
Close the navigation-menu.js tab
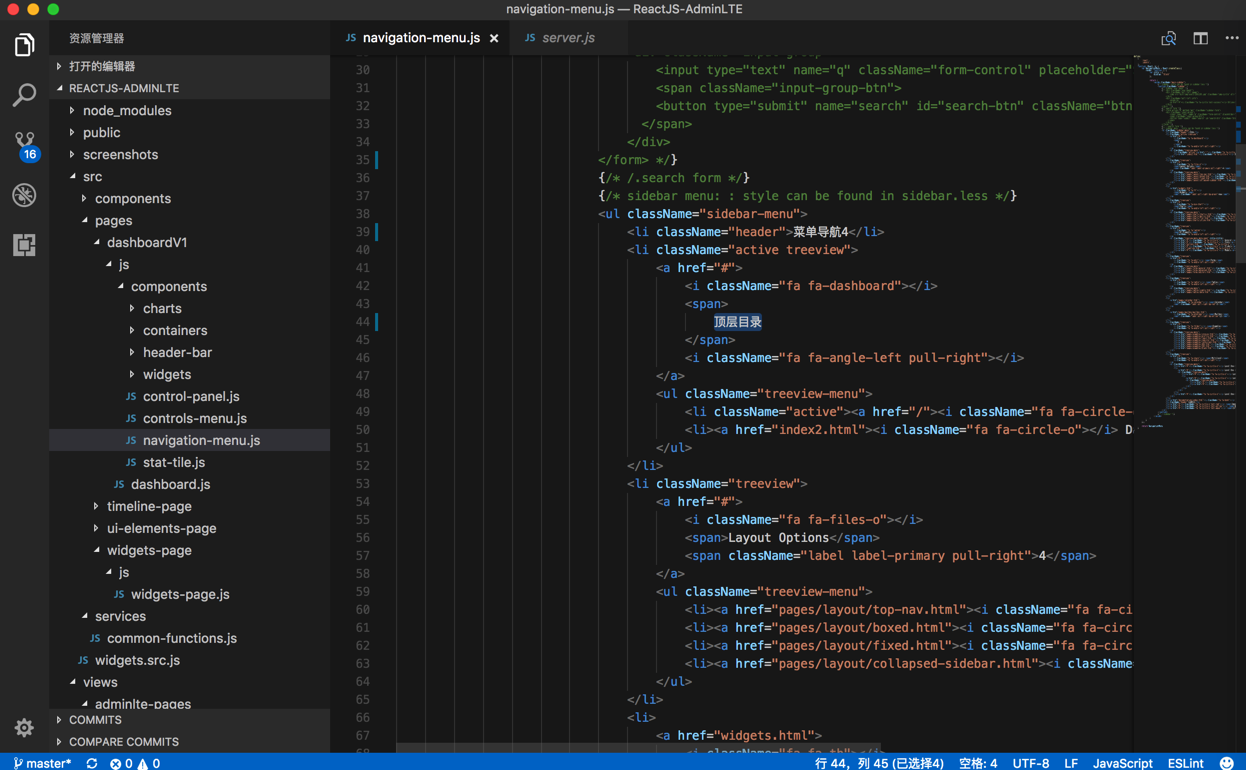point(494,38)
